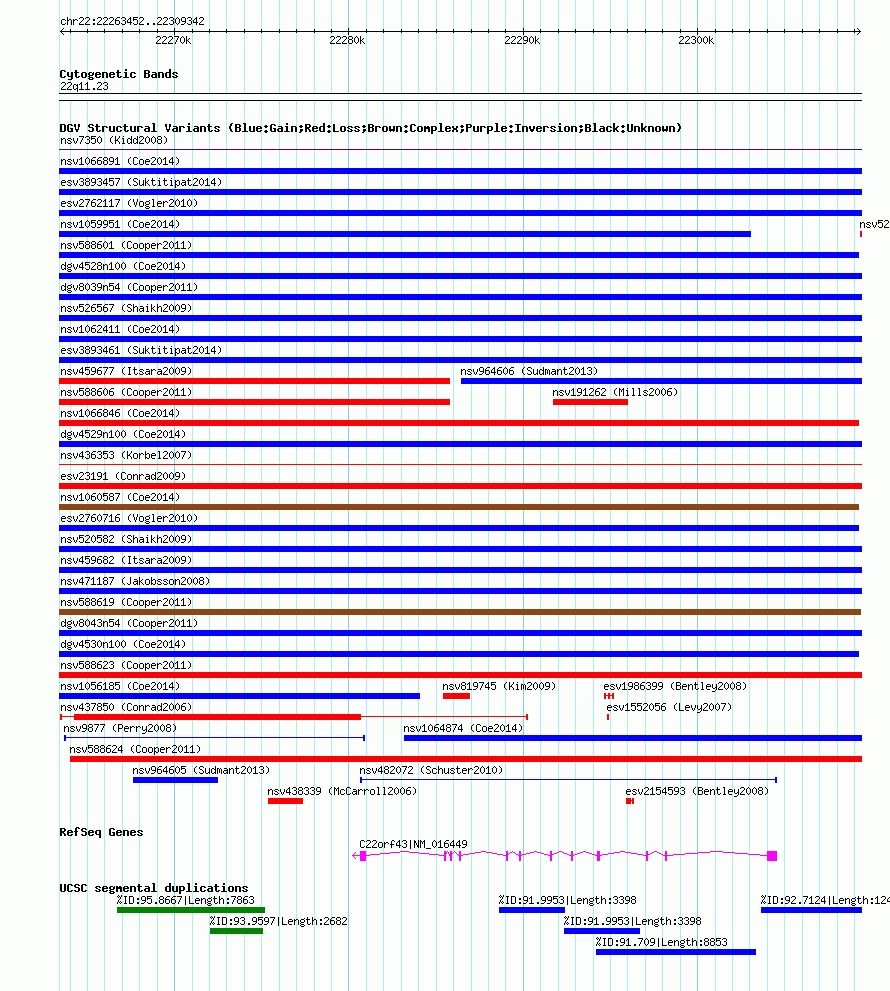
Task: Open the nsv520582 (Shaikh2009) variant
Action: (x=126, y=539)
